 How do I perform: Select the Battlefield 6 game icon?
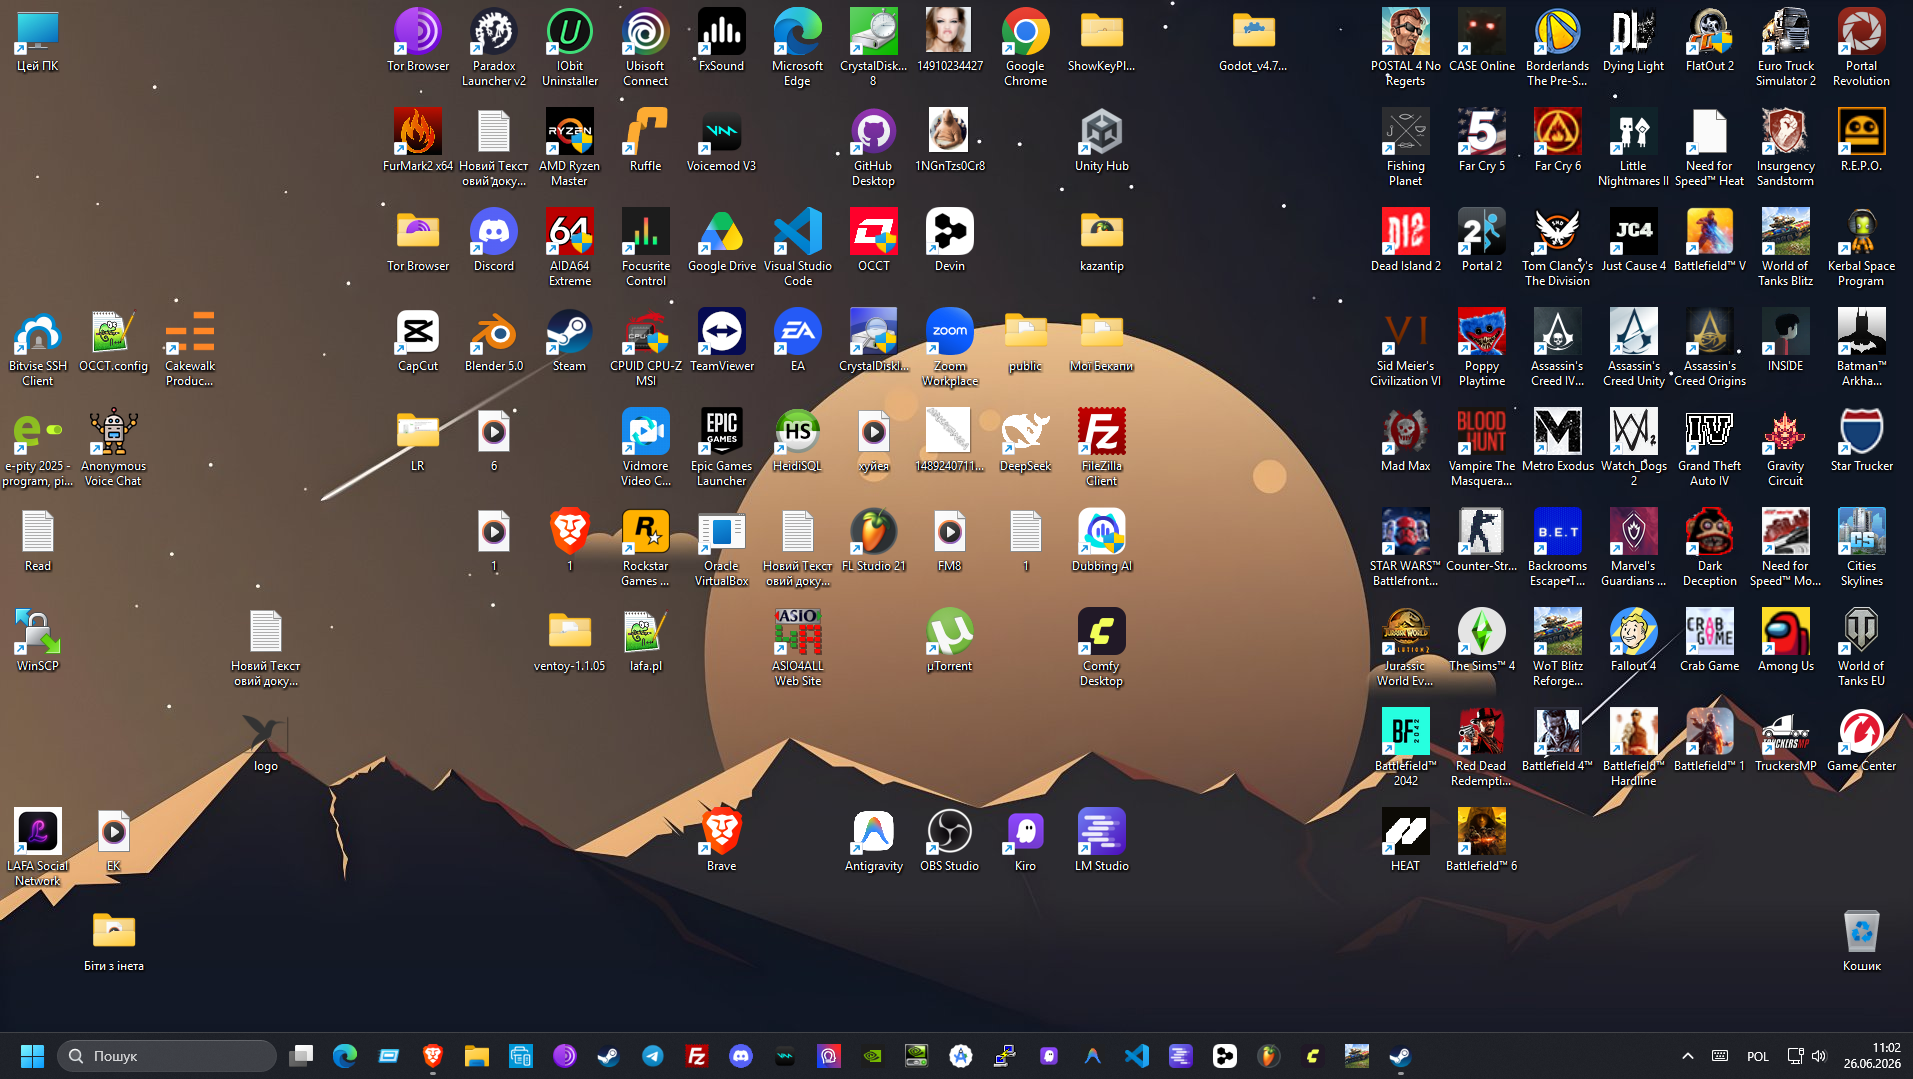coord(1482,840)
